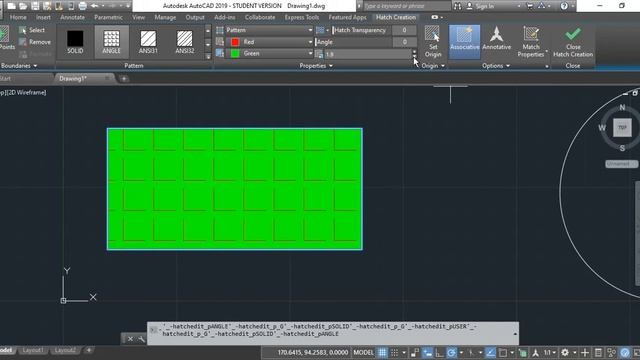Viewport: 640px width, 360px height.
Task: Open the Insert ribbon tab
Action: (x=43, y=18)
